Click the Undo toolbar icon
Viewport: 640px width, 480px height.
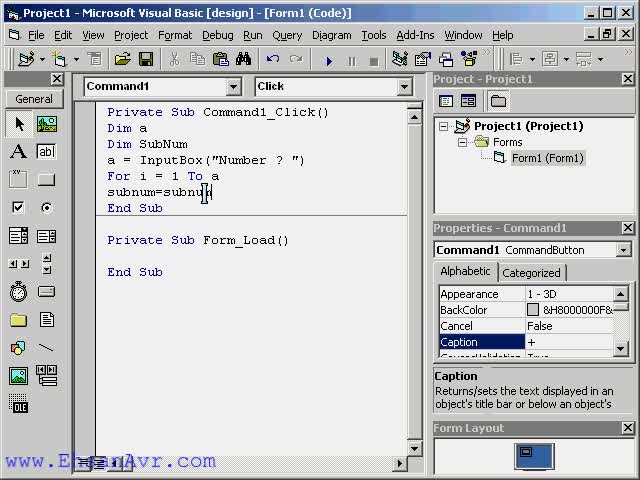[273, 60]
